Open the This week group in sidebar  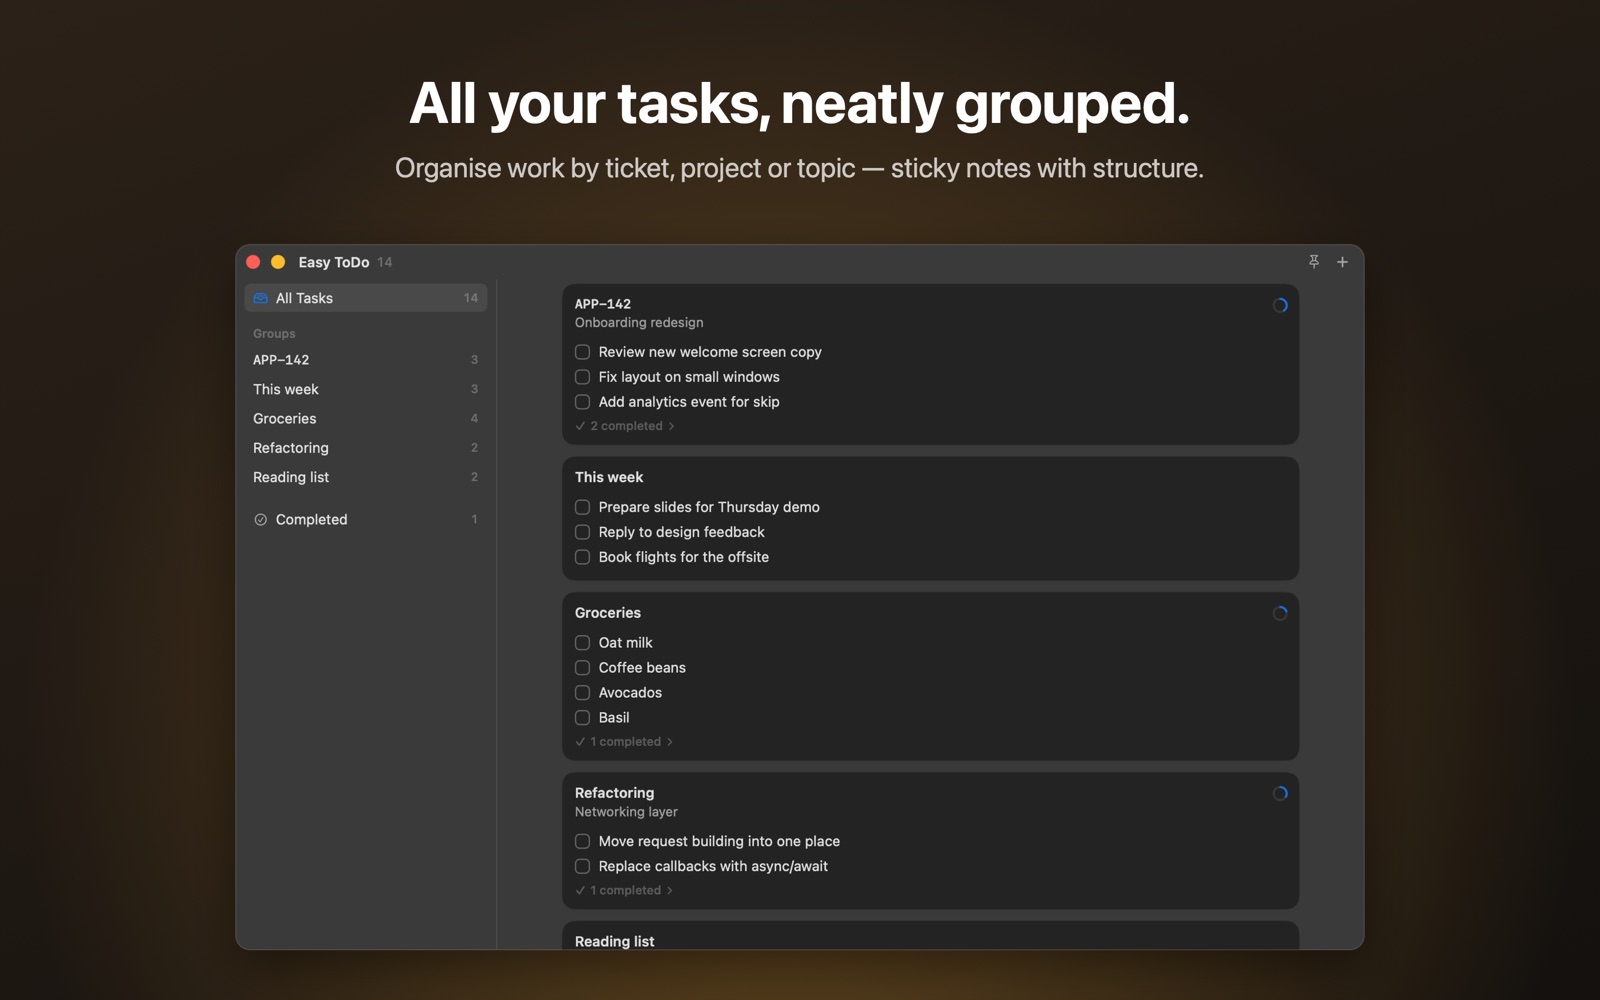366,389
